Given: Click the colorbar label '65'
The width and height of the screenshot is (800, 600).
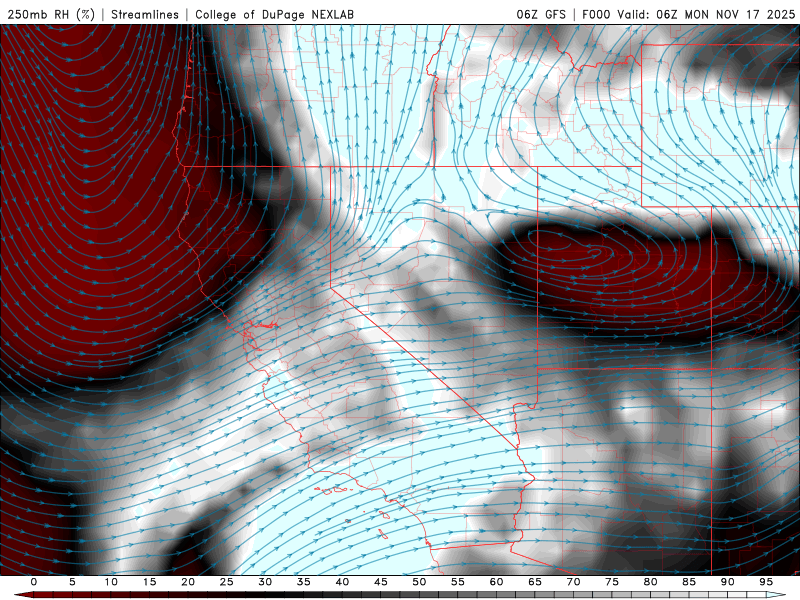Looking at the screenshot, I should [x=535, y=582].
